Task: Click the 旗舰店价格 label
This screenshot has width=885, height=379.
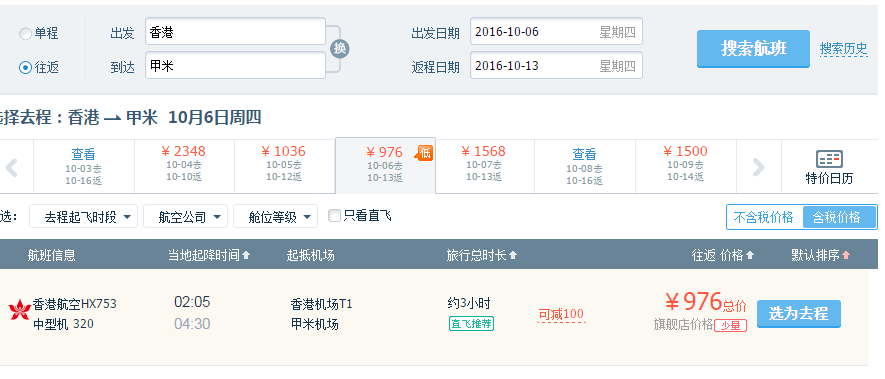Action: click(684, 325)
